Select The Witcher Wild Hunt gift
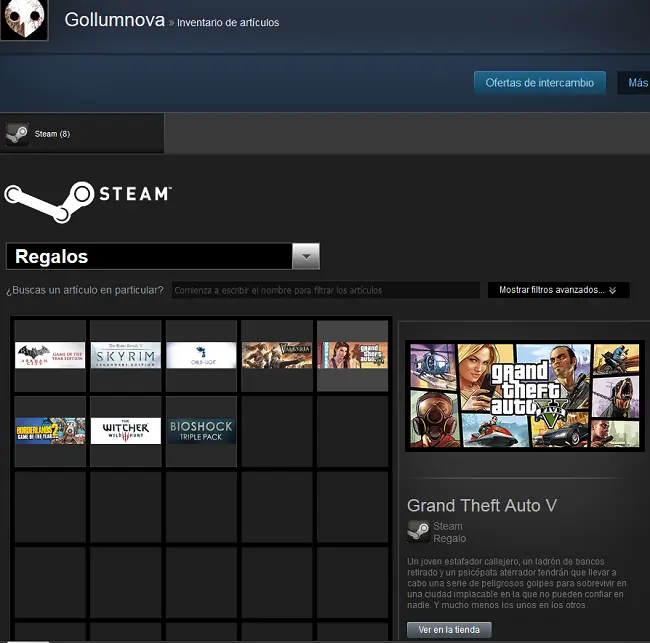Screen dimensions: 650x643 (126, 431)
